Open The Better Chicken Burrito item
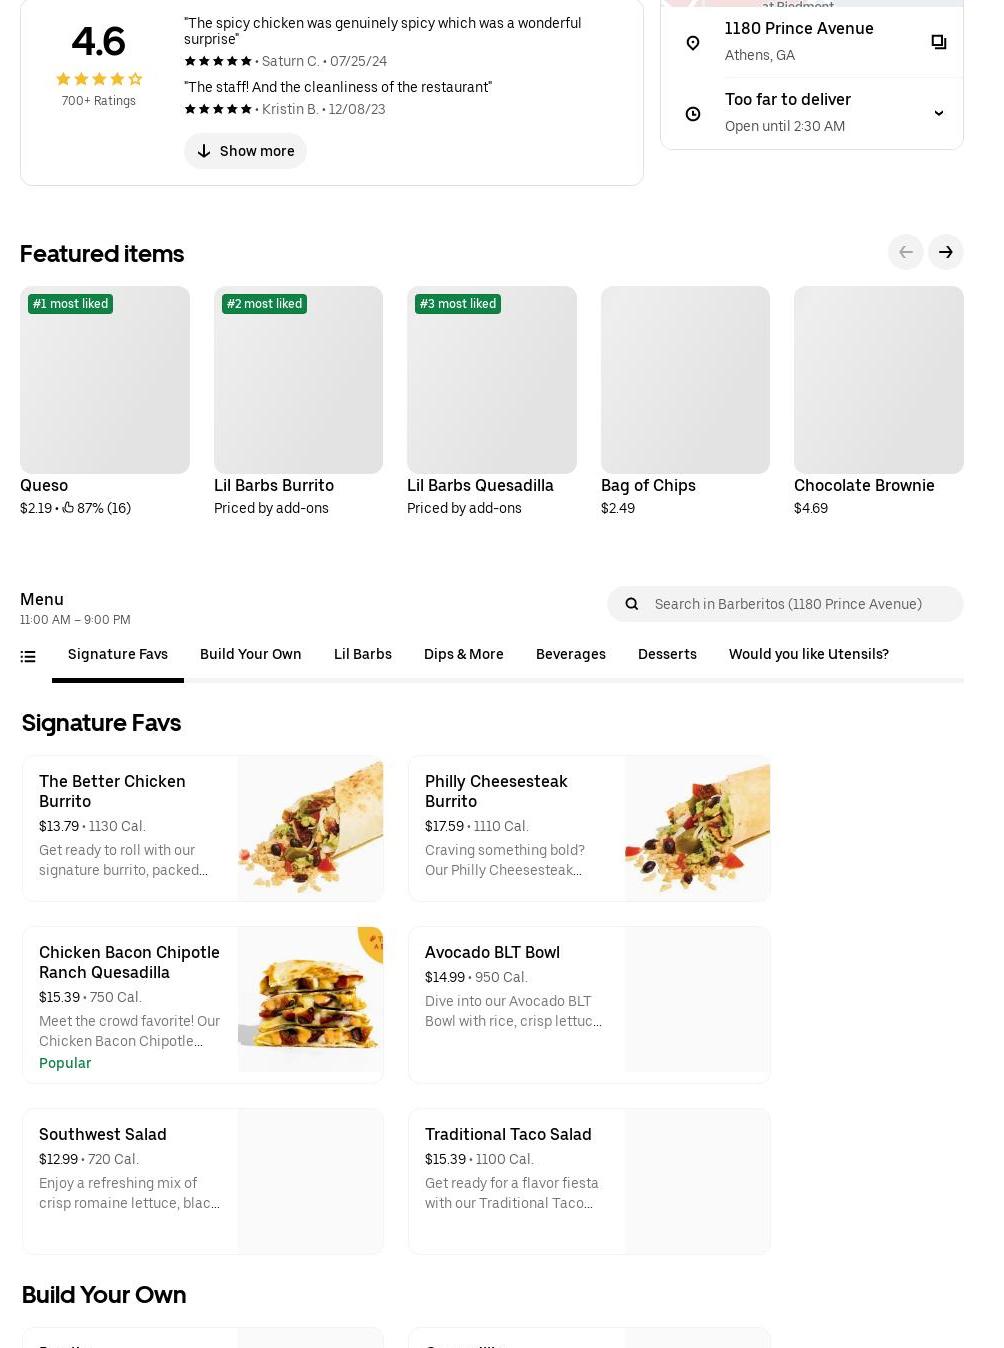Viewport: 1004px width, 1348px height. click(x=203, y=828)
